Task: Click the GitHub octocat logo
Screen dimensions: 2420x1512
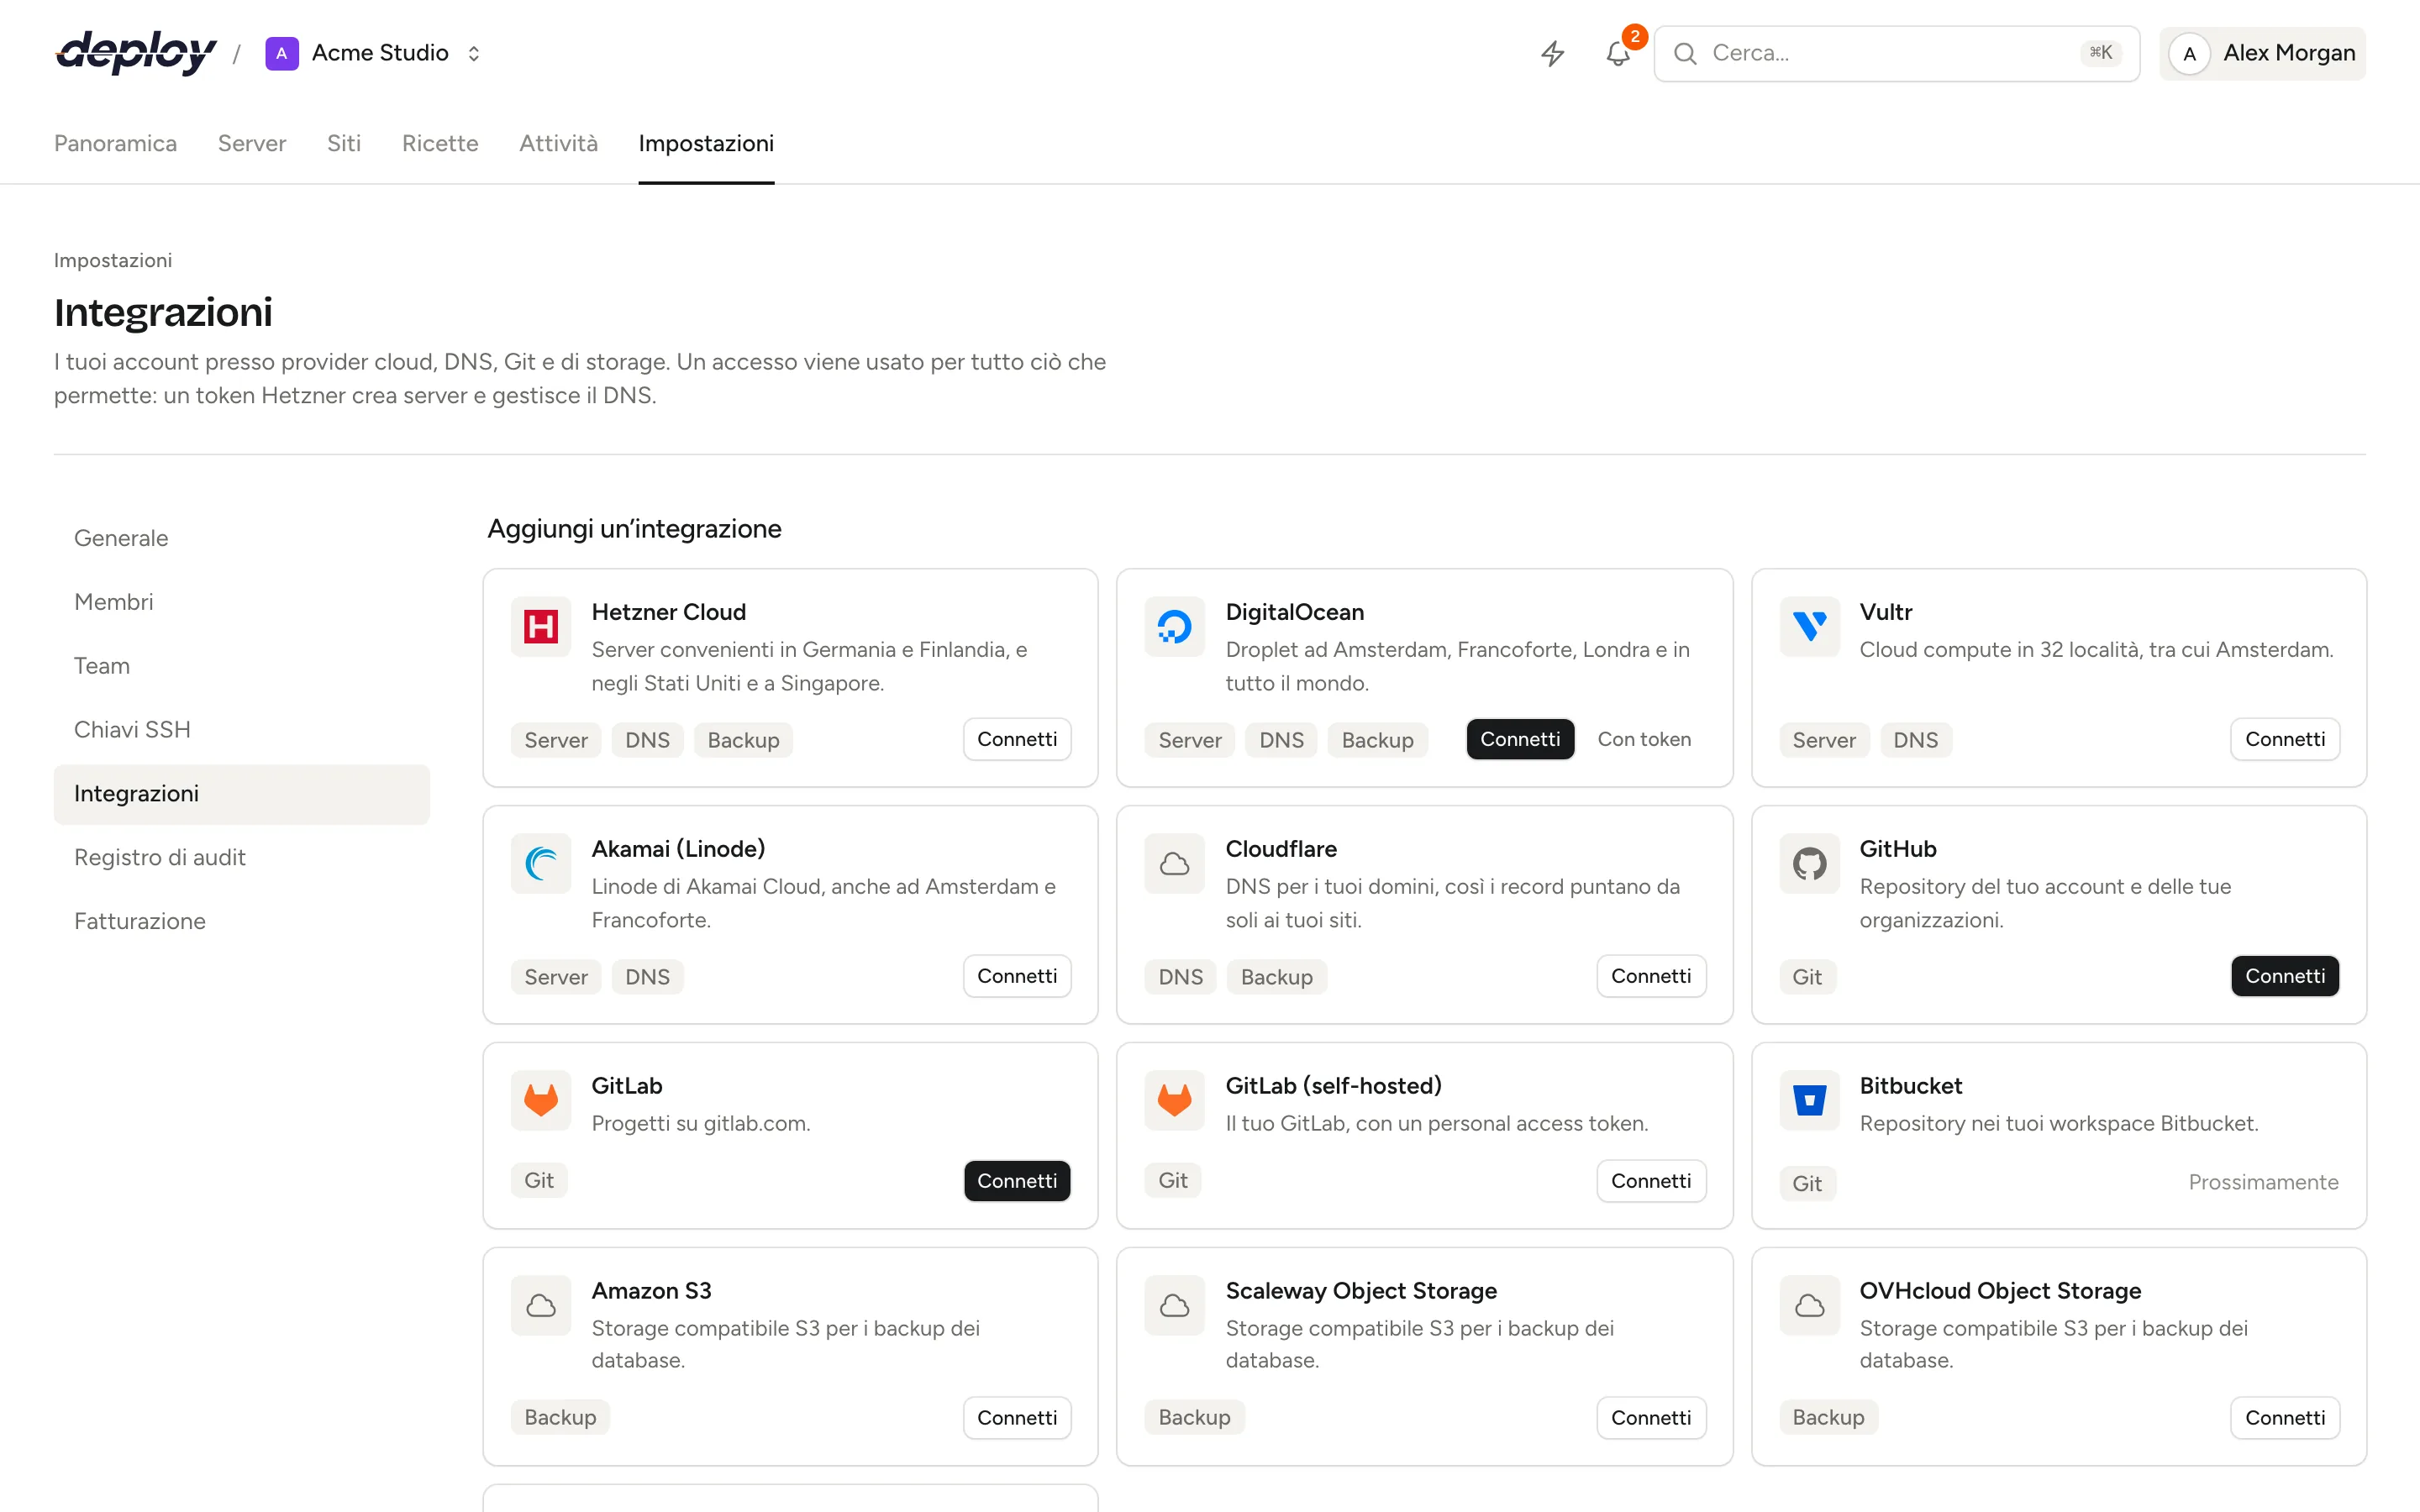Action: pos(1809,864)
